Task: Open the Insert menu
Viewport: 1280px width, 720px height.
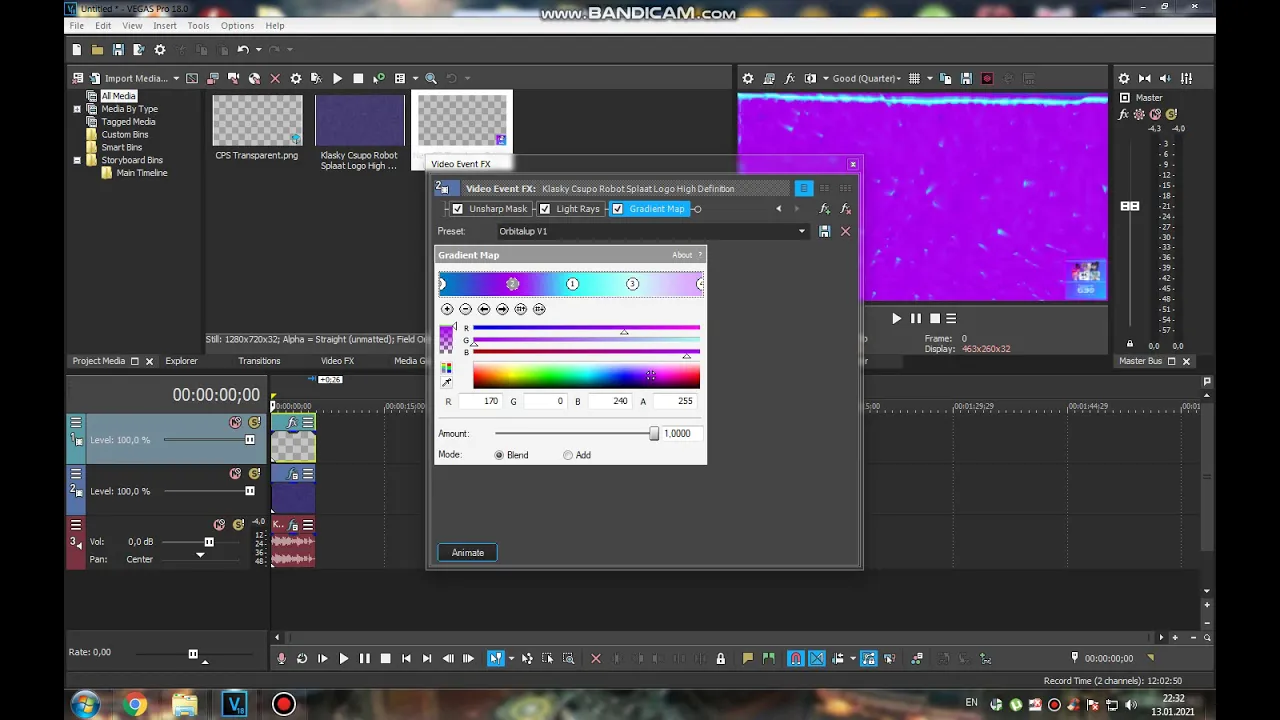Action: coord(165,25)
